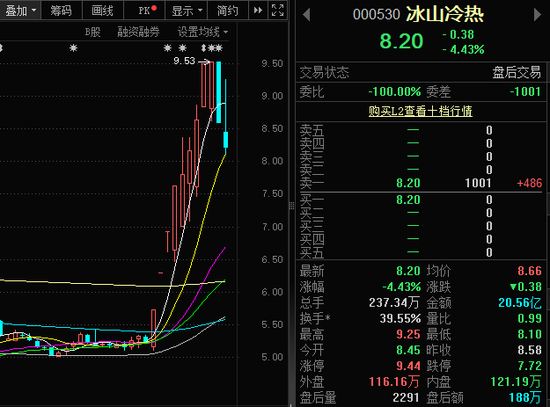The height and width of the screenshot is (407, 550).
Task: Expand the 显示 display dropdown
Action: pyautogui.click(x=186, y=11)
